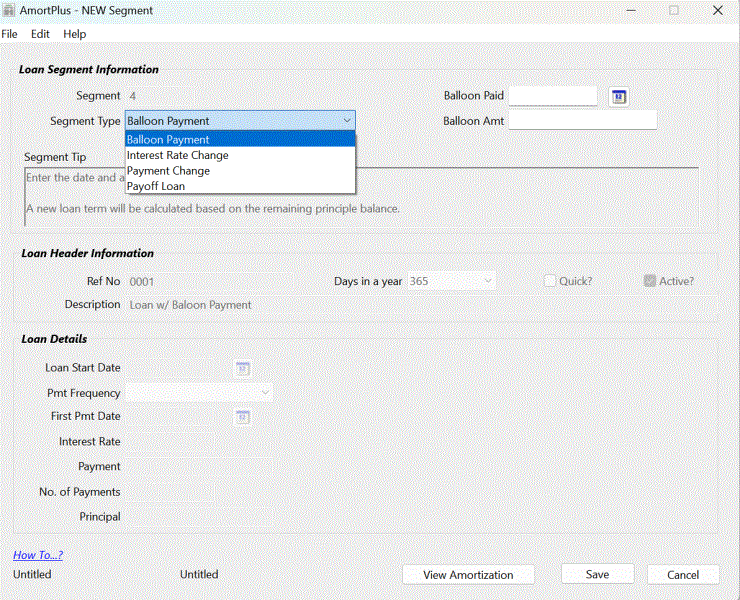Save the new segment
This screenshot has height=600, width=740.
[597, 574]
